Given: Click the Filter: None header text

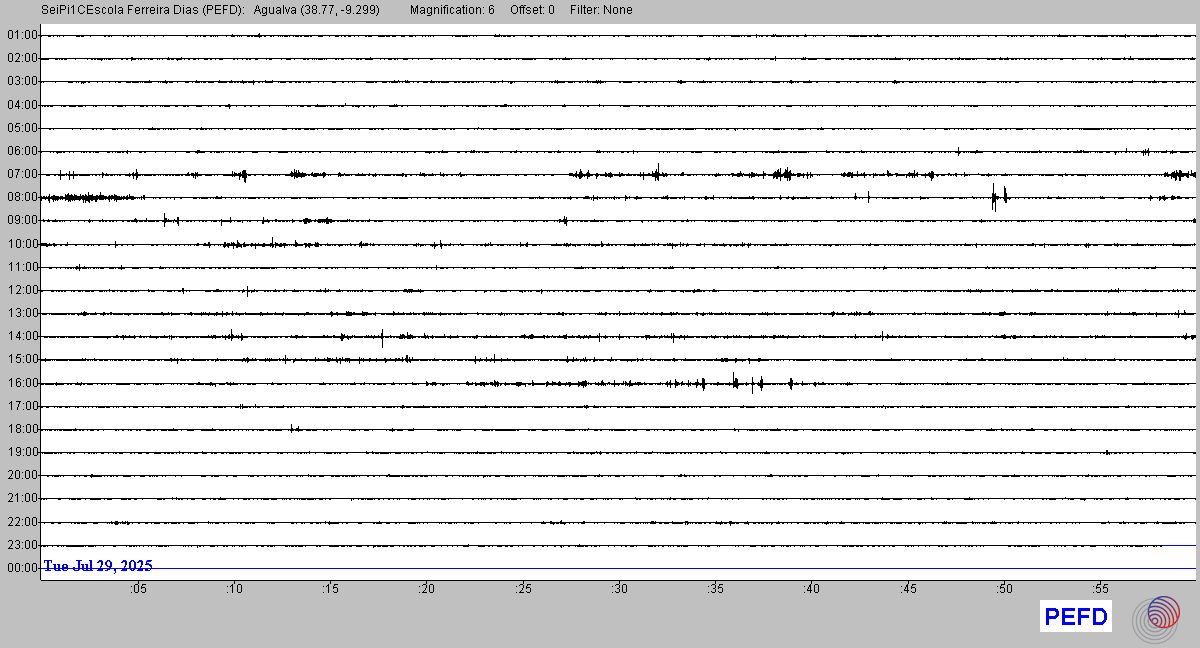Looking at the screenshot, I should point(601,10).
